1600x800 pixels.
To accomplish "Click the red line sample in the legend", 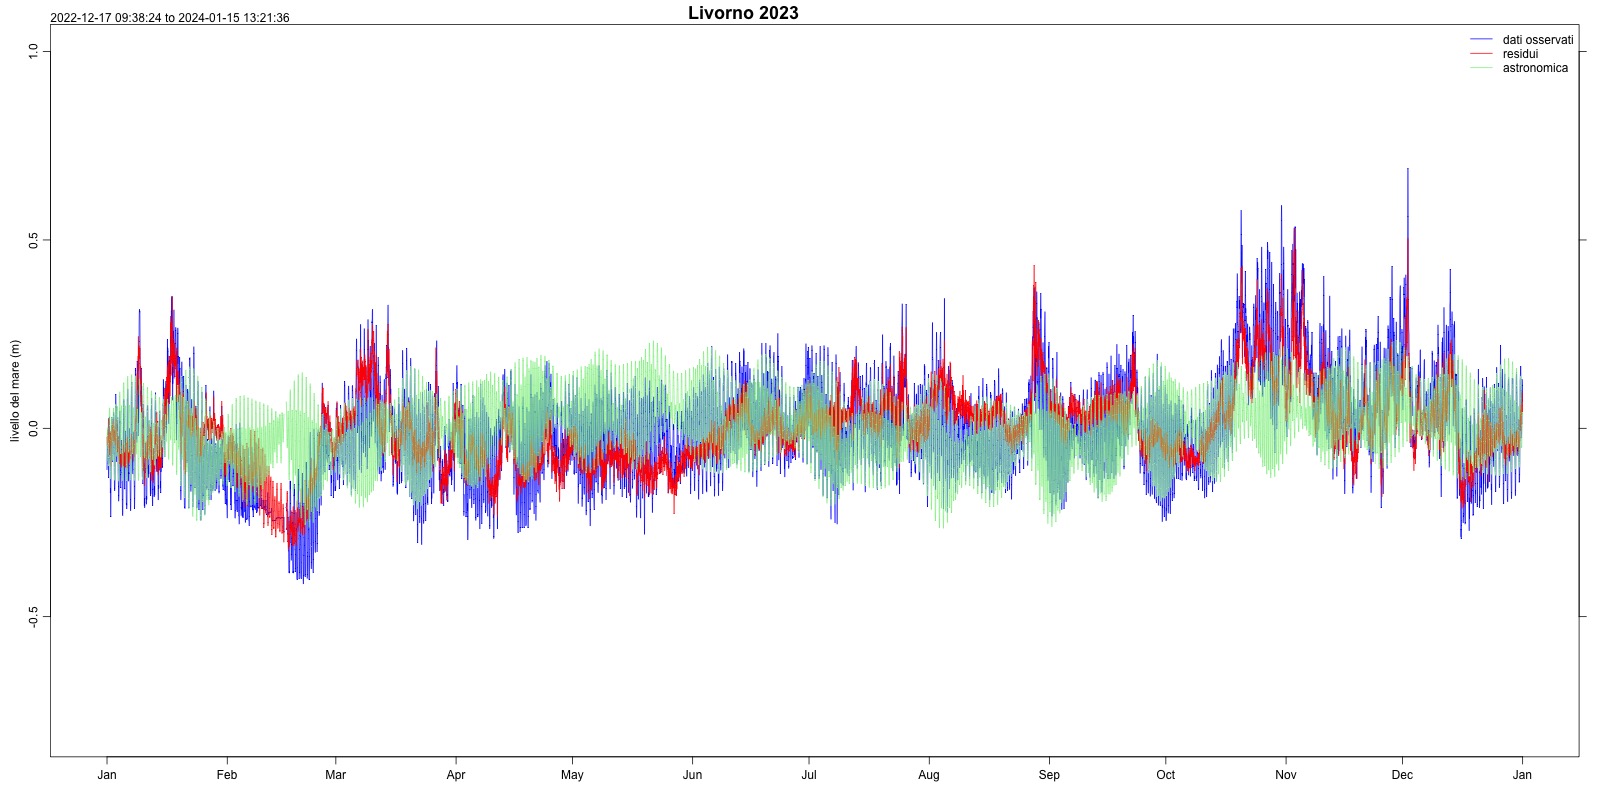I will [1481, 53].
